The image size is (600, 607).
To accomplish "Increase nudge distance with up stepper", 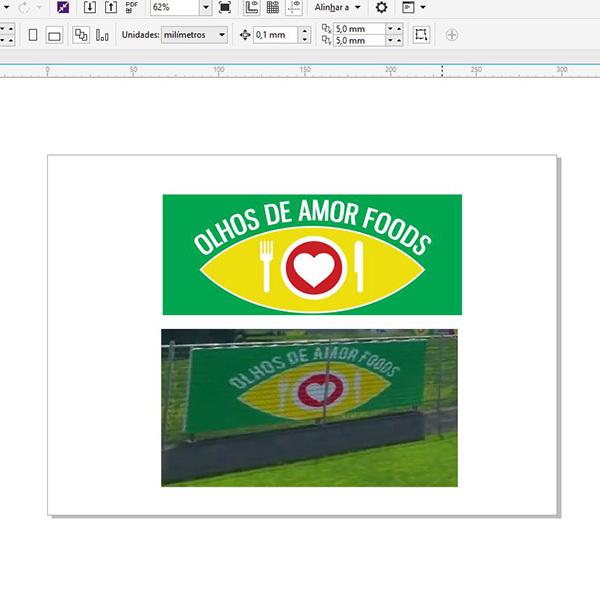I will click(x=305, y=31).
